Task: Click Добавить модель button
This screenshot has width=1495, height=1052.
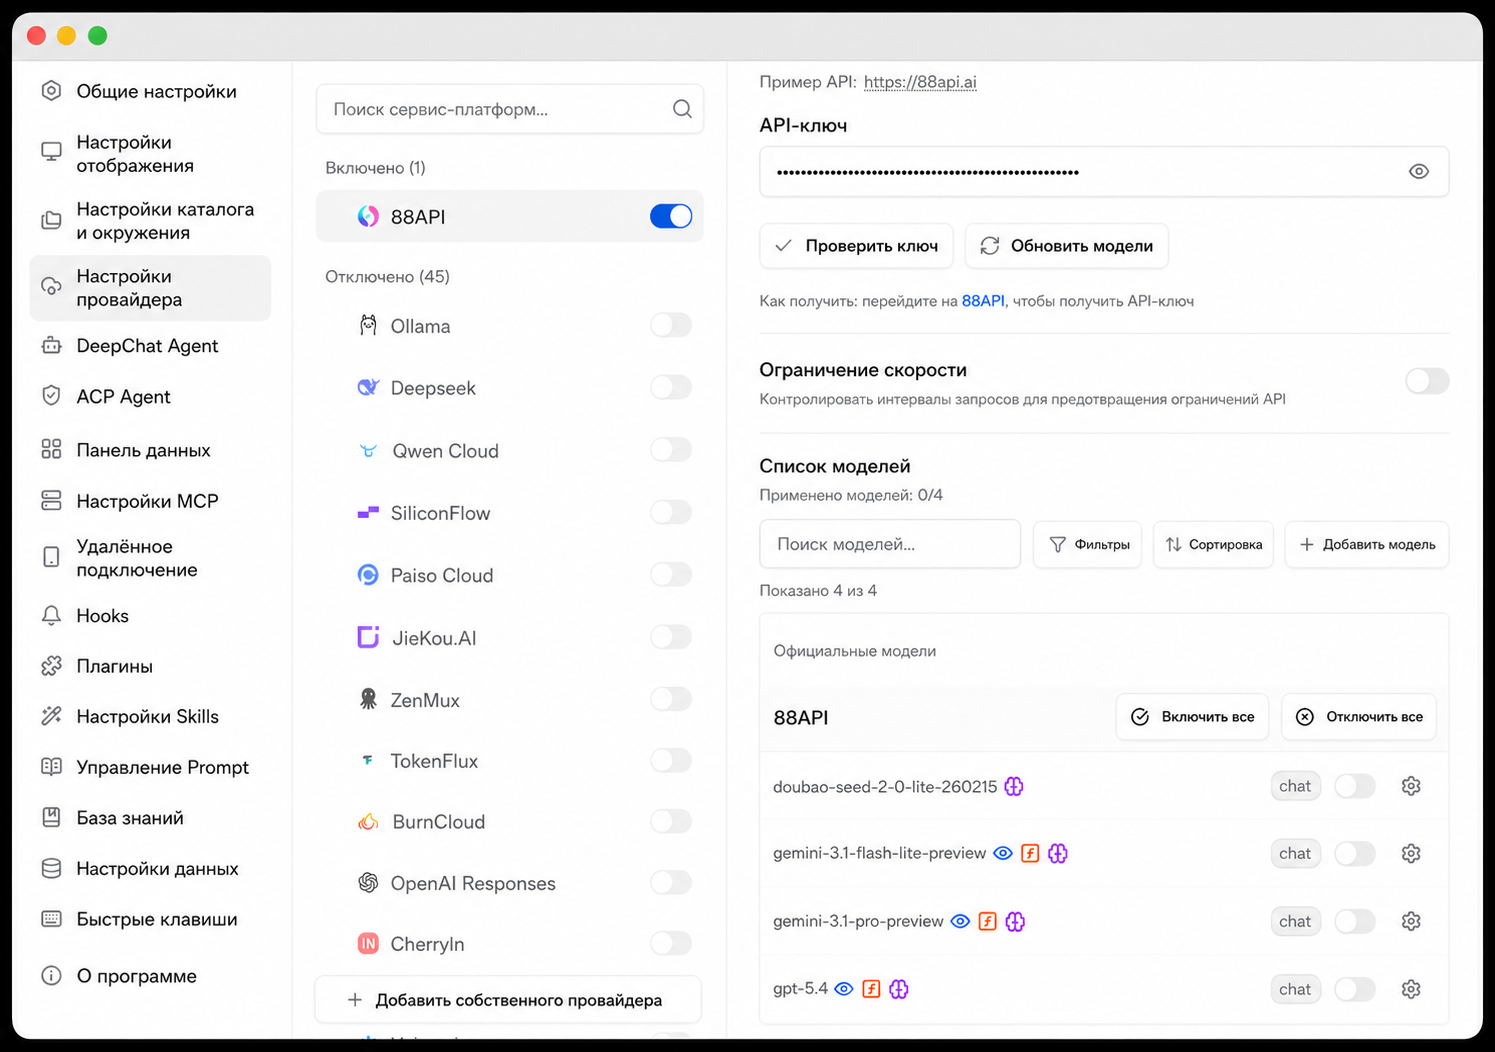Action: pos(1367,544)
